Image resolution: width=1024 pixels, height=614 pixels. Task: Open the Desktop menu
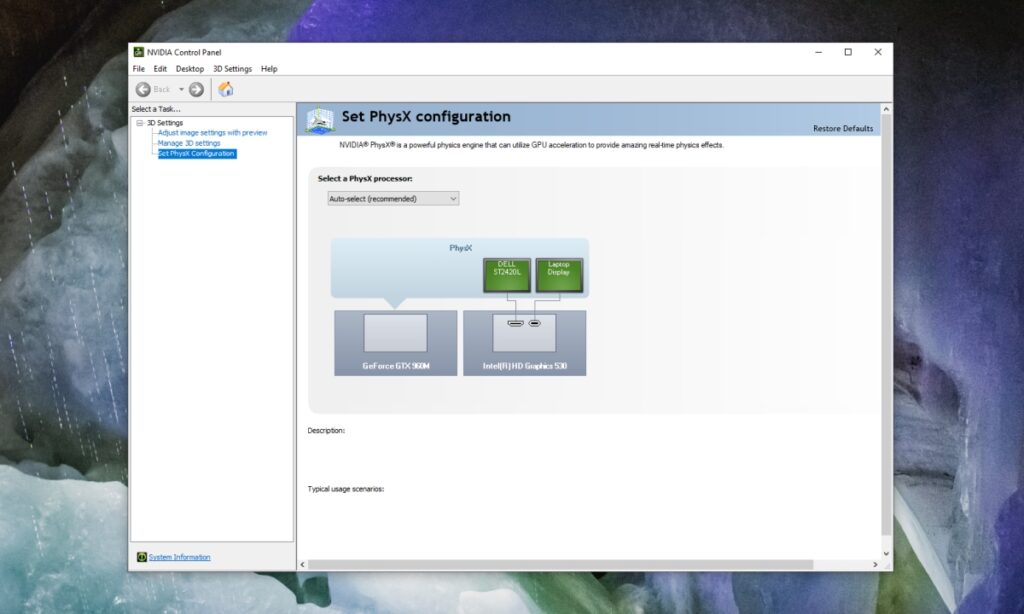(189, 68)
